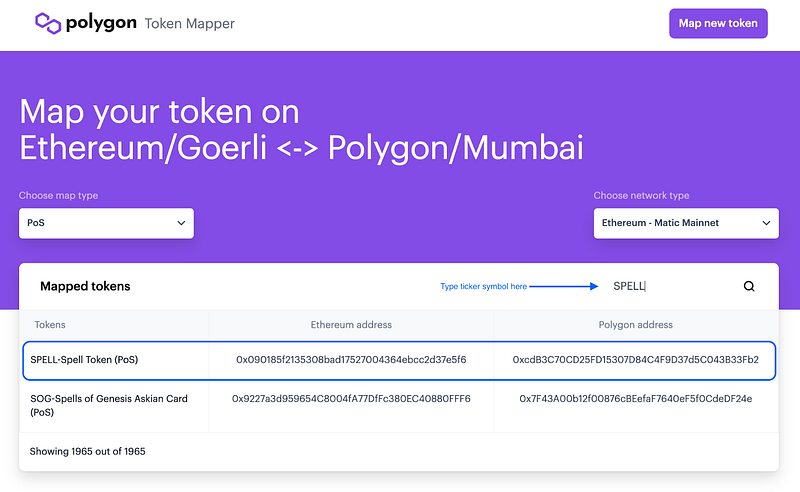Click the map type dropdown chevron
The height and width of the screenshot is (492, 800).
(181, 223)
